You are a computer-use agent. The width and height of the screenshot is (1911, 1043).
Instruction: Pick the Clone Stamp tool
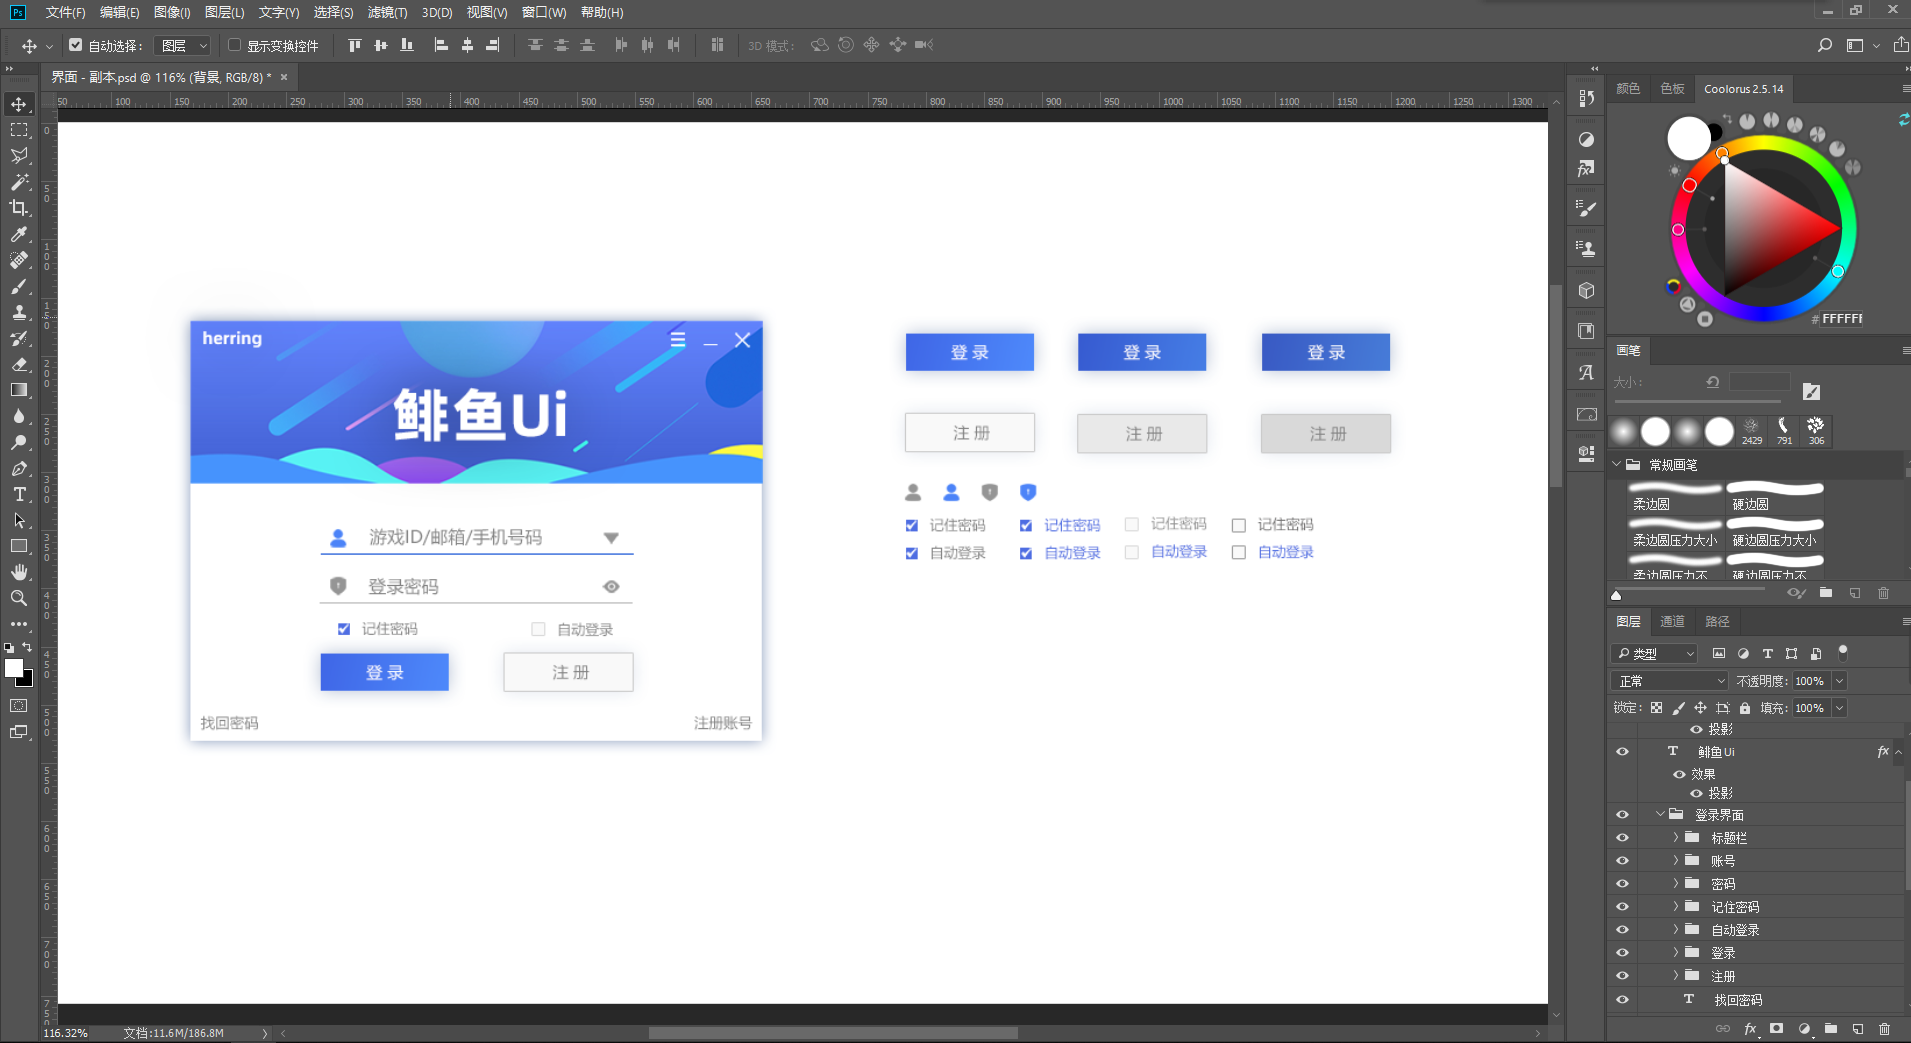19,312
